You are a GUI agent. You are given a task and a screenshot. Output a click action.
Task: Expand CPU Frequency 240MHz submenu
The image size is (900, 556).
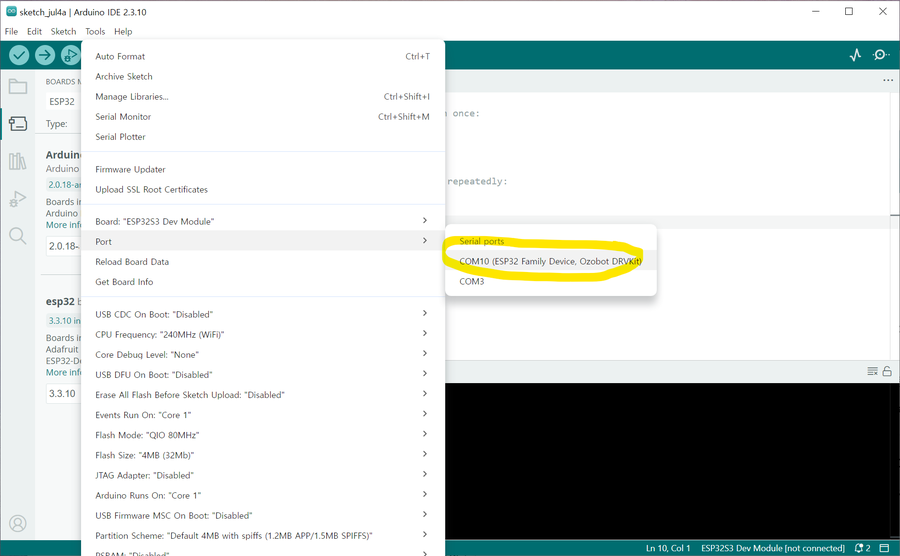pos(263,335)
